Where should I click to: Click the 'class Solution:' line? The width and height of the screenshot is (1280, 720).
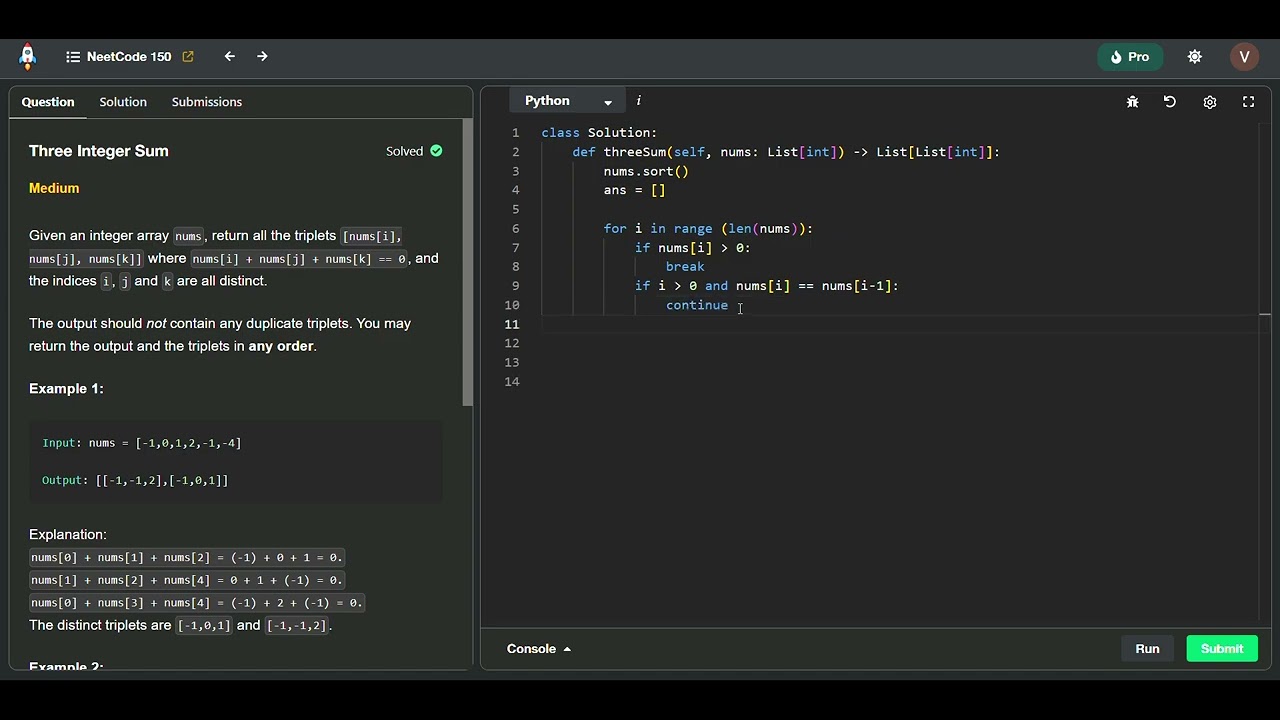599,133
